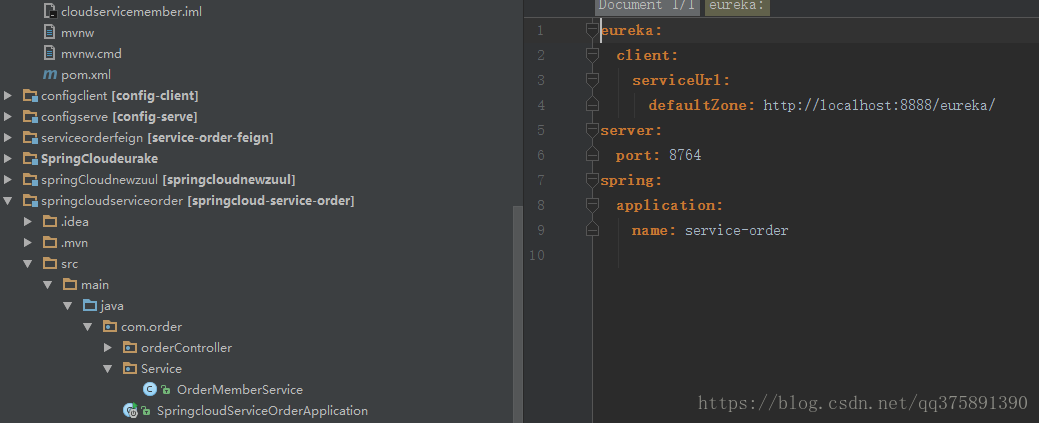Click the java source root folder icon
1039x423 pixels.
[89, 306]
